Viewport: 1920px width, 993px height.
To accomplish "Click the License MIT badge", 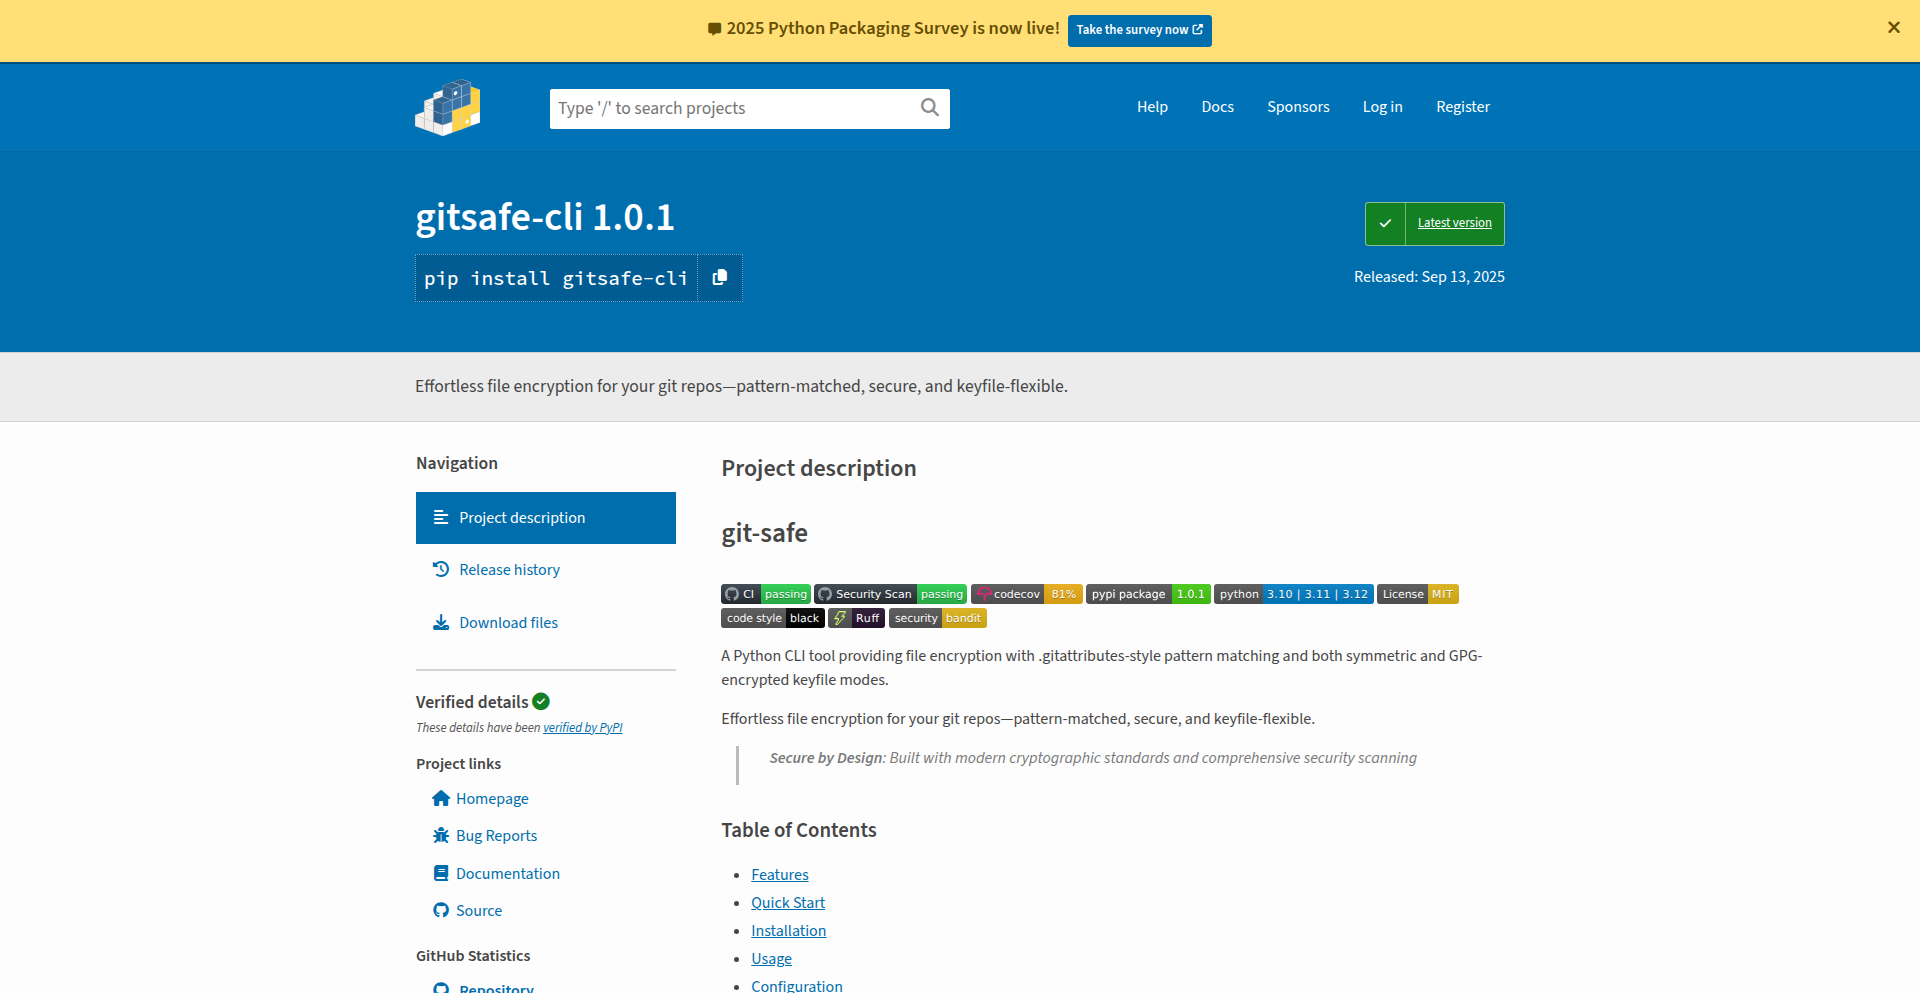I will pos(1417,594).
